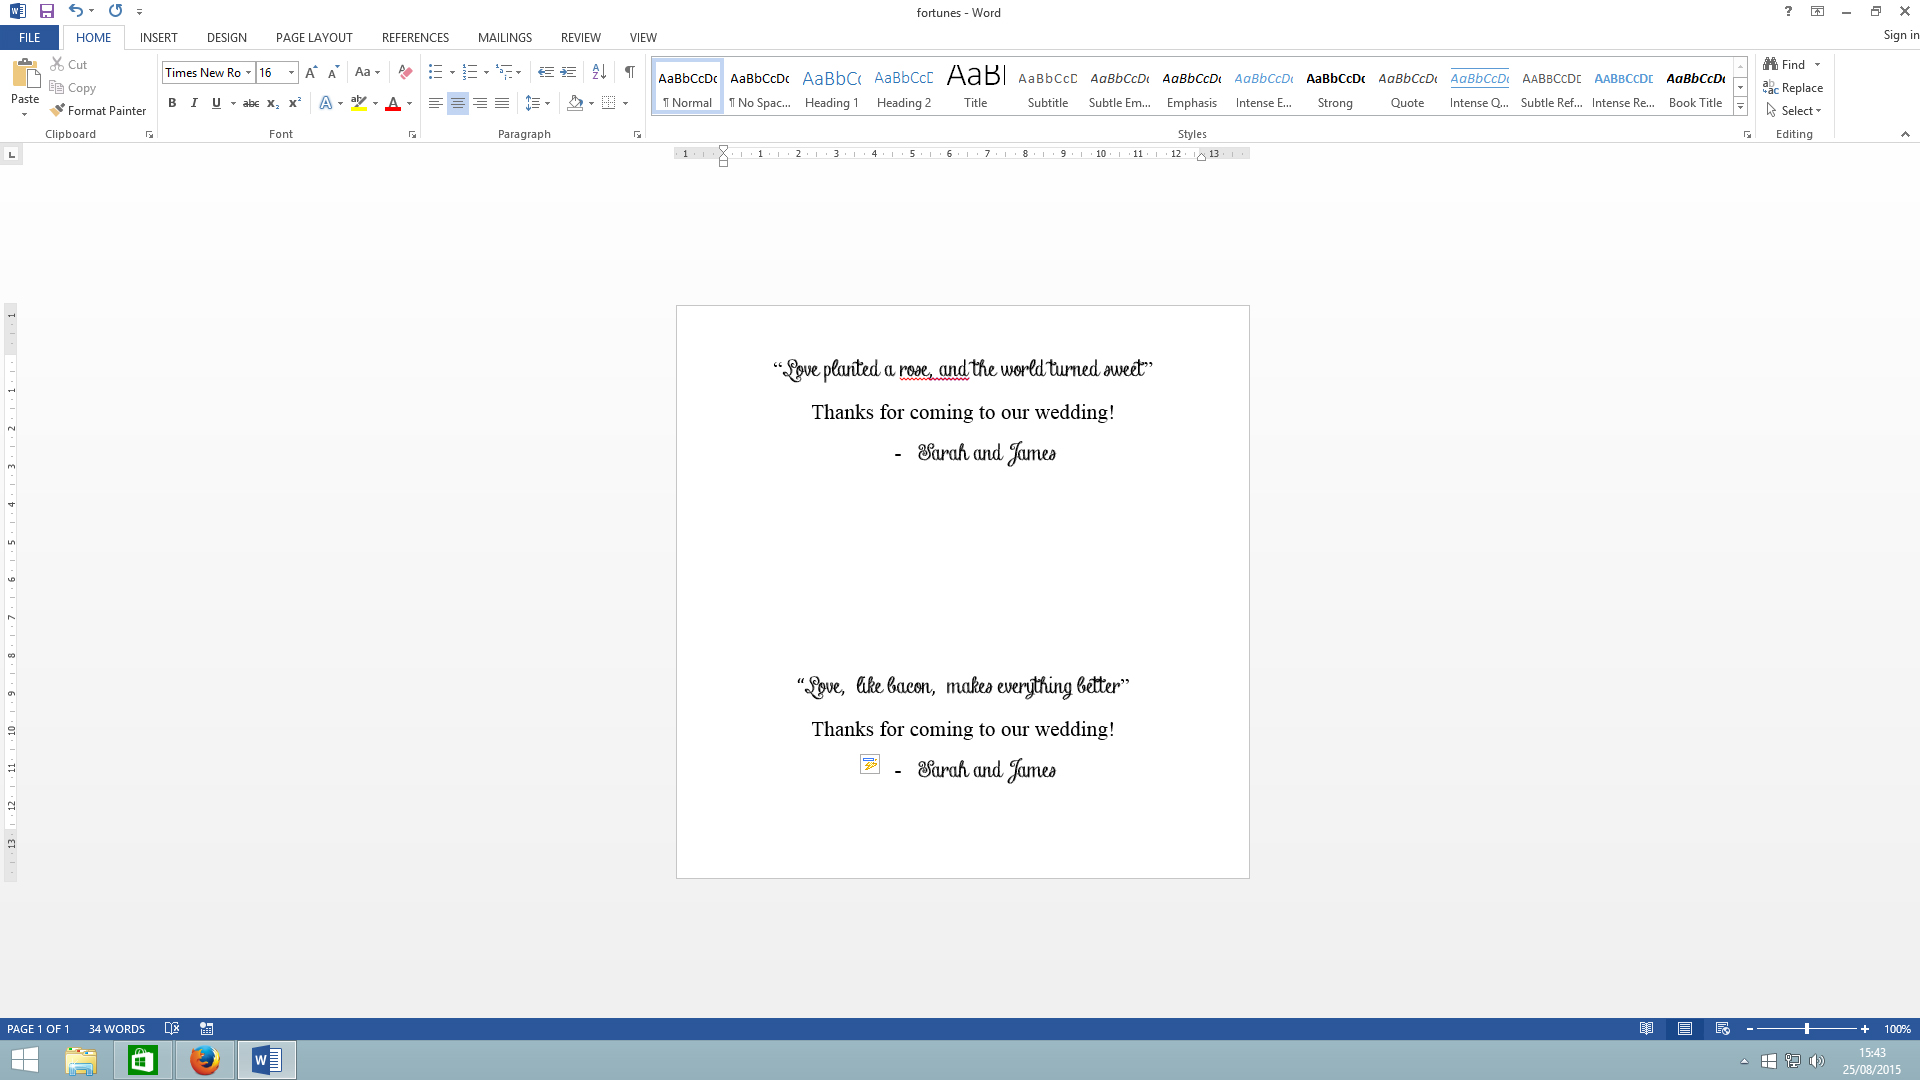Click the 100% zoom level
This screenshot has height=1080, width=1920.
pyautogui.click(x=1897, y=1028)
